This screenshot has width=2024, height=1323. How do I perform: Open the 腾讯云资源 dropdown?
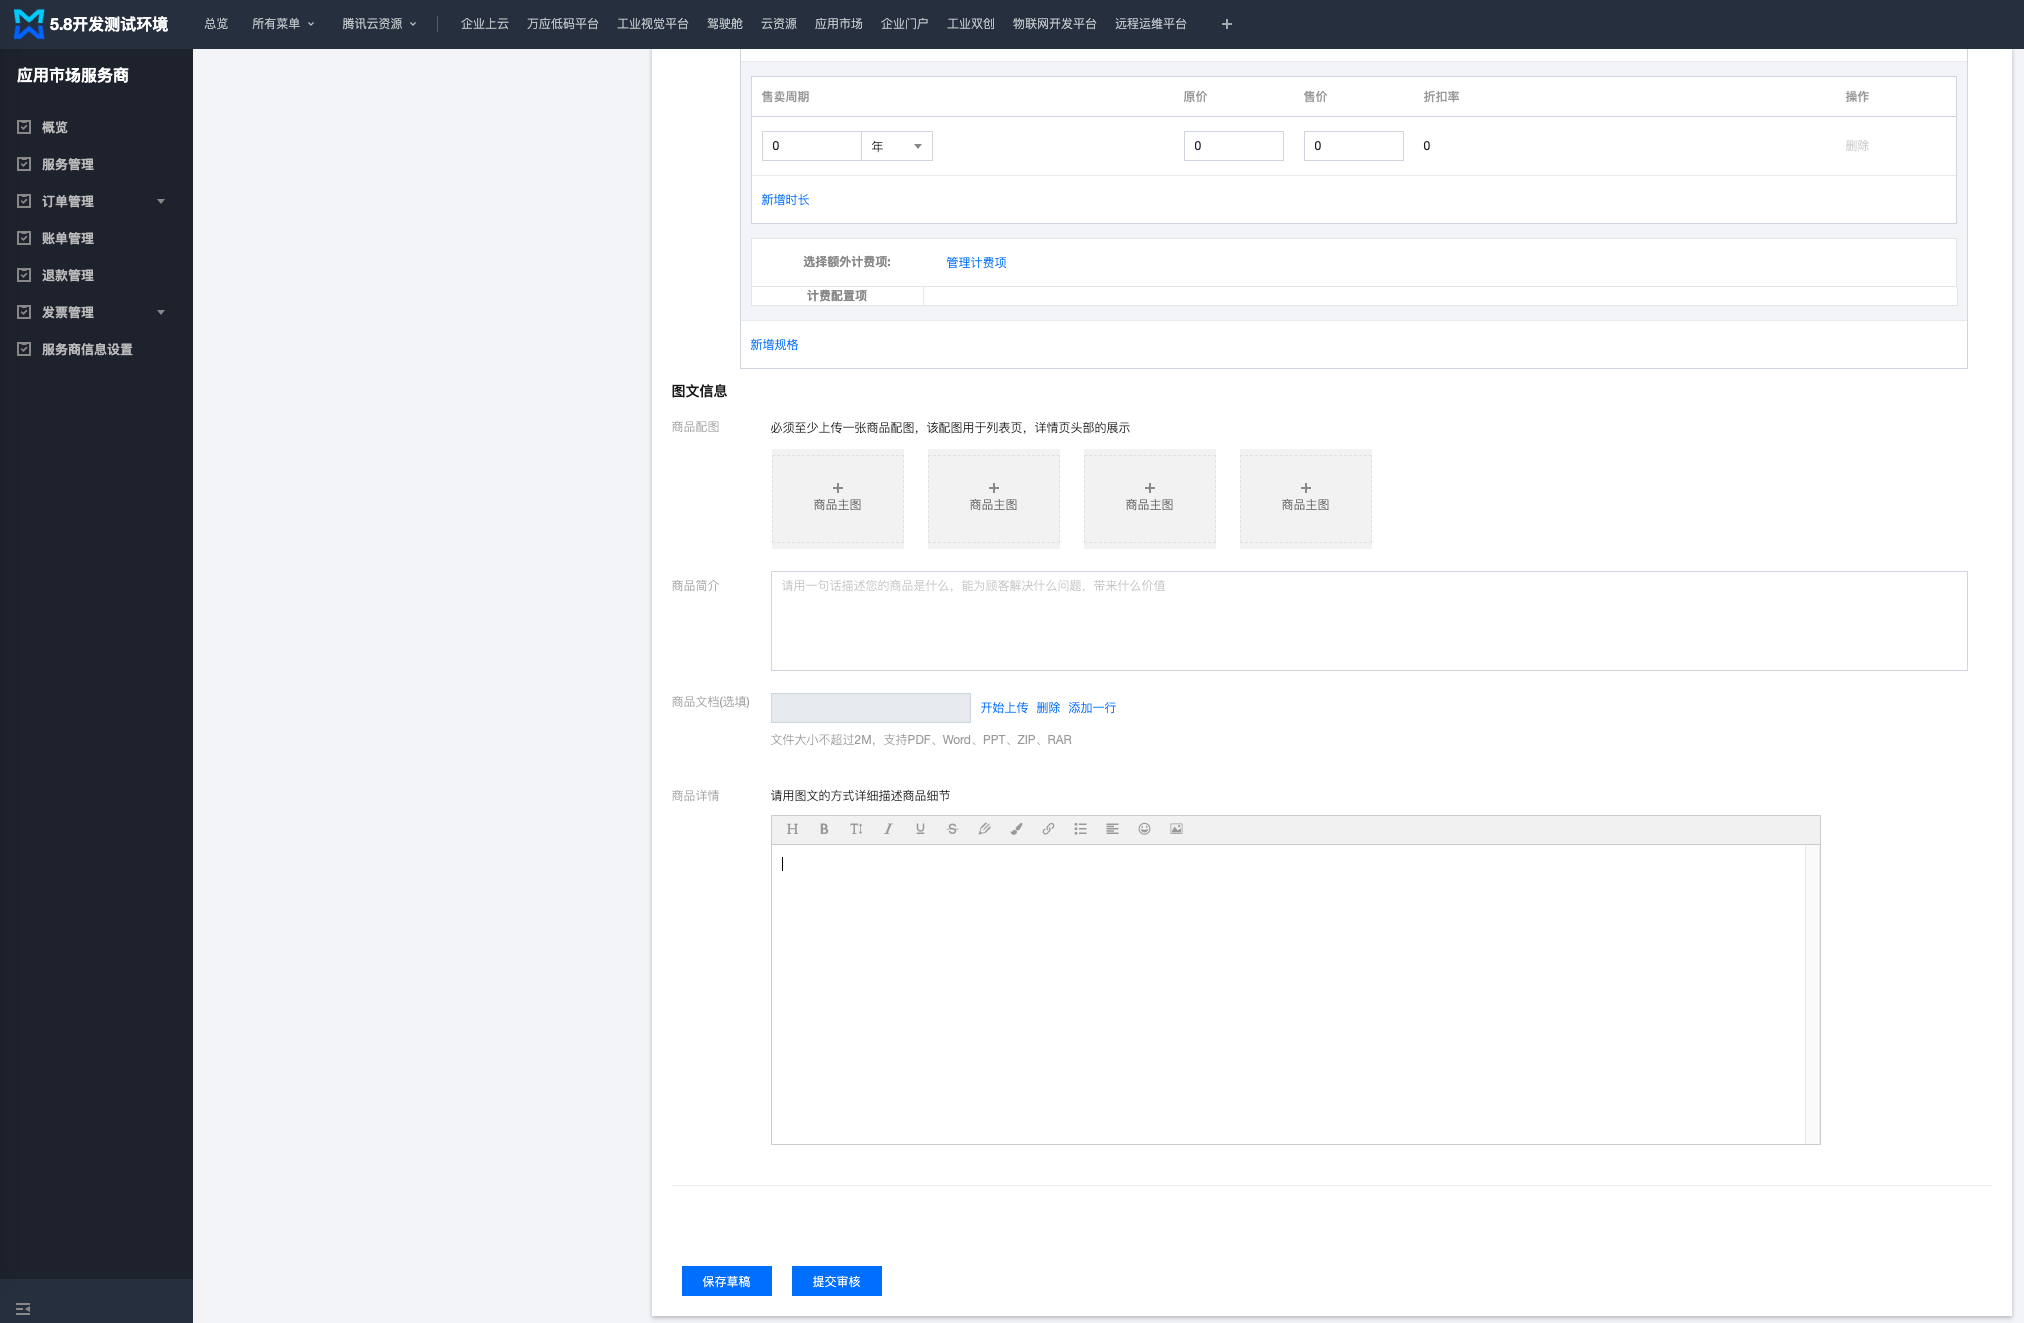tap(379, 24)
